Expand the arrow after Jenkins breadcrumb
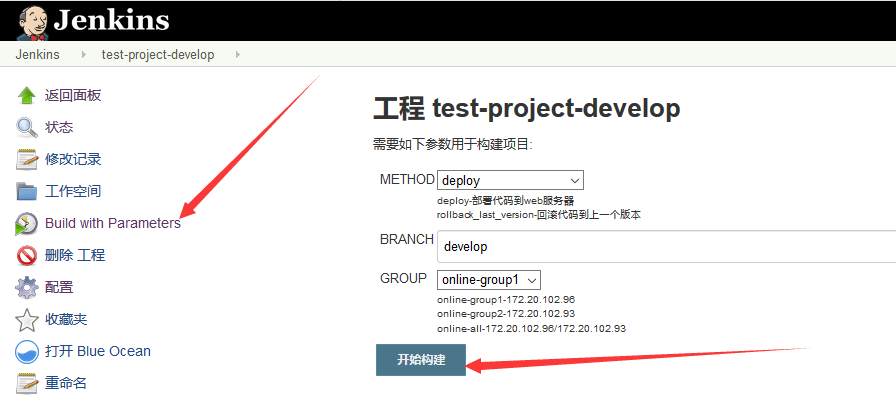 click(x=83, y=55)
